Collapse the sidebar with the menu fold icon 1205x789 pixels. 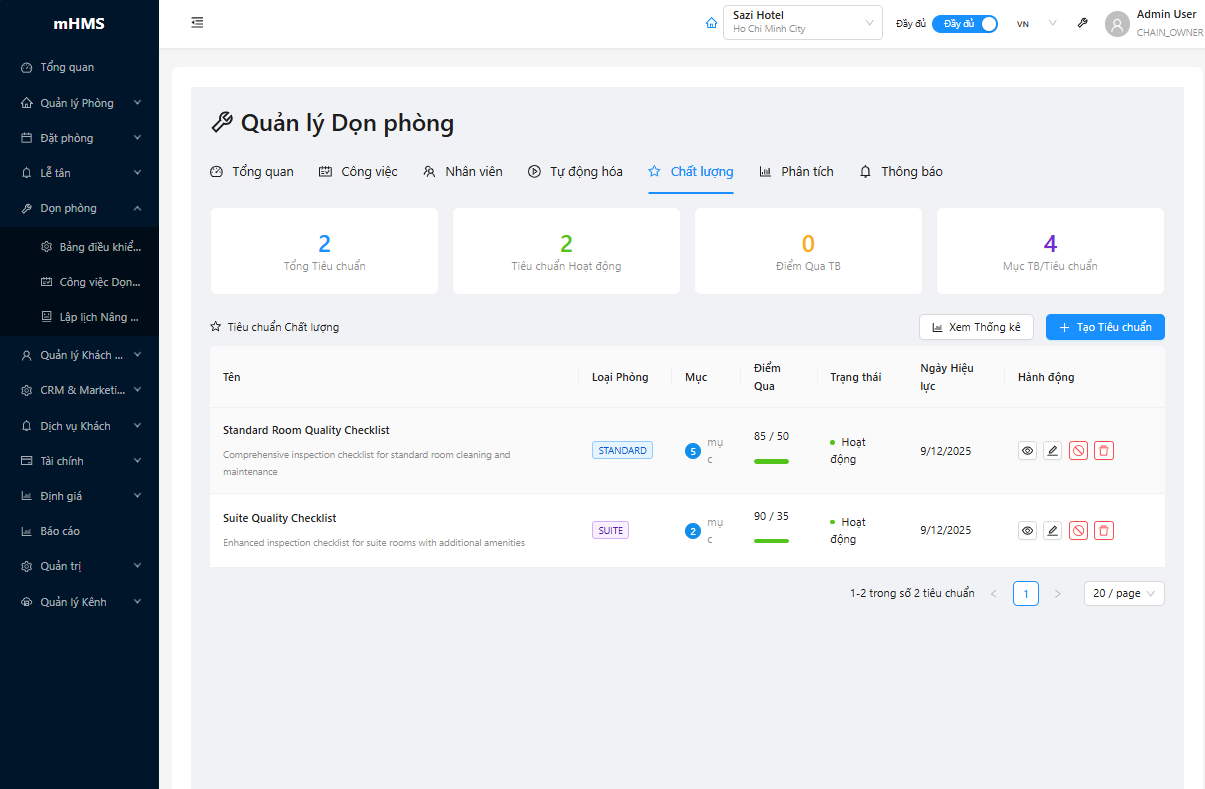click(197, 23)
